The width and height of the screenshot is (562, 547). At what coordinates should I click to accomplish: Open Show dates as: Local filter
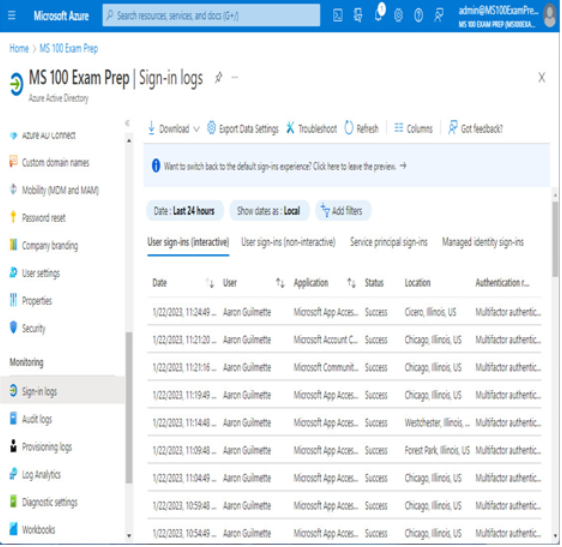pos(269,211)
